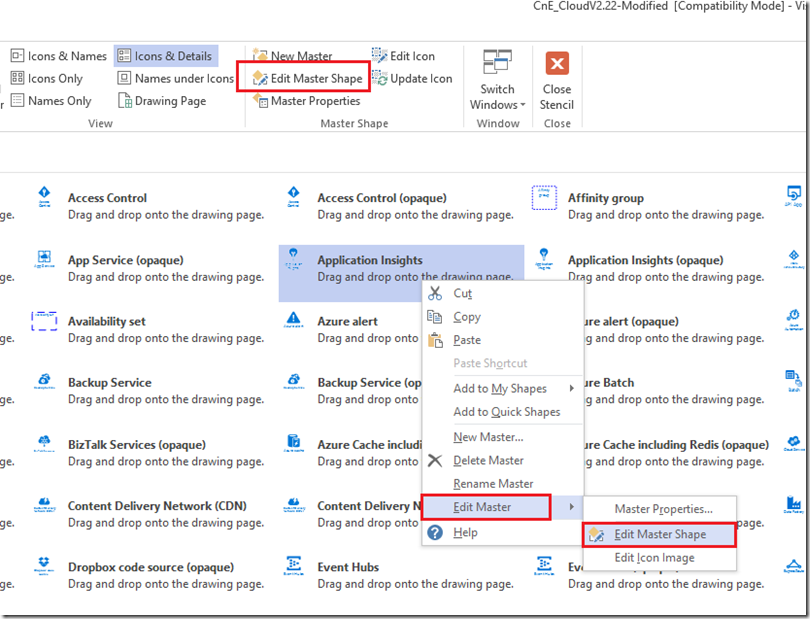Choose Add to Quick Shapes
This screenshot has width=810, height=619.
(x=503, y=412)
